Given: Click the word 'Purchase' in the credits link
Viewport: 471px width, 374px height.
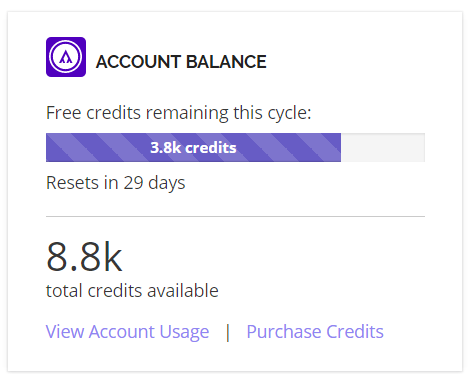Looking at the screenshot, I should tap(284, 332).
